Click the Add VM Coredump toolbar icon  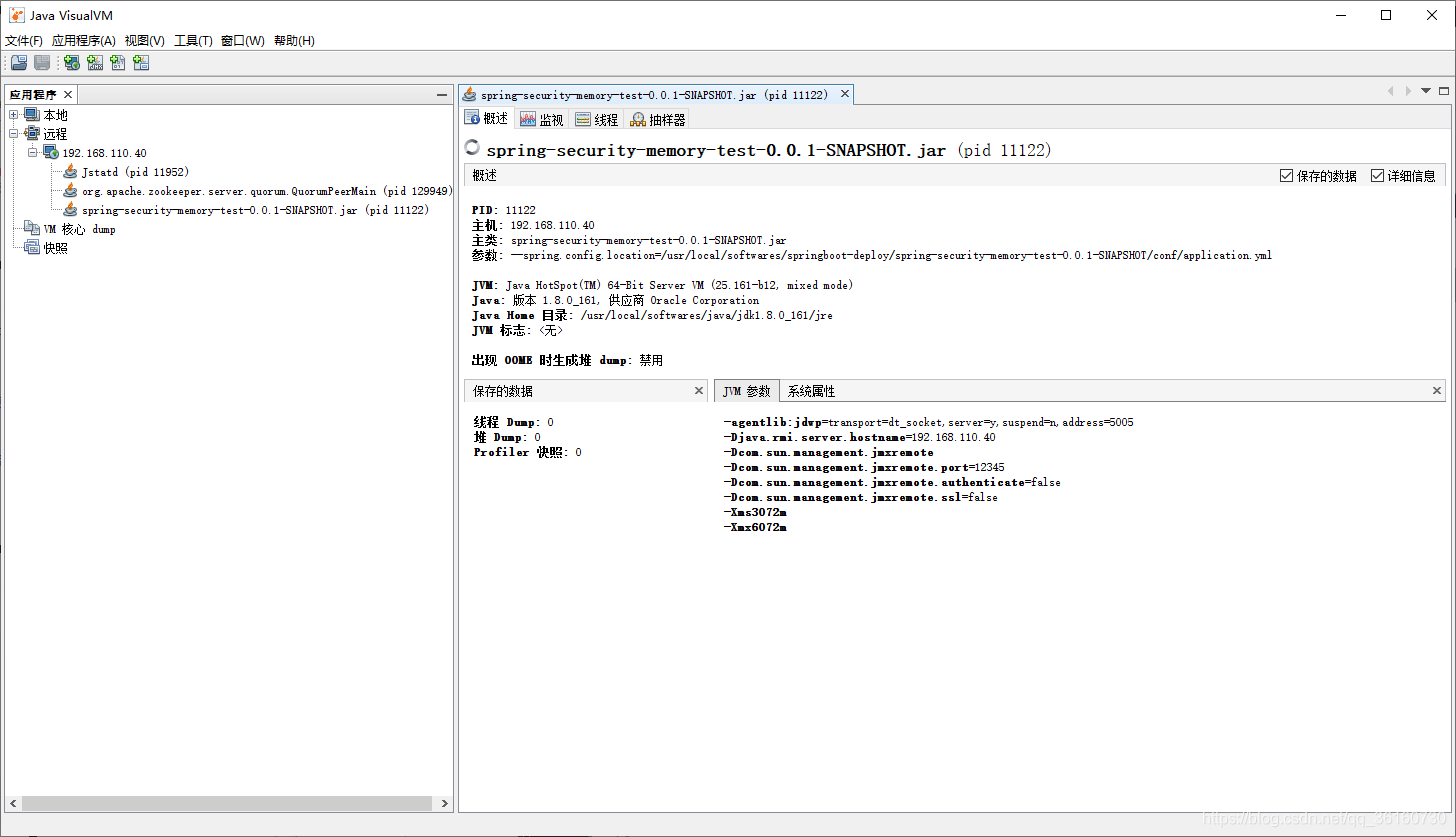pyautogui.click(x=118, y=63)
